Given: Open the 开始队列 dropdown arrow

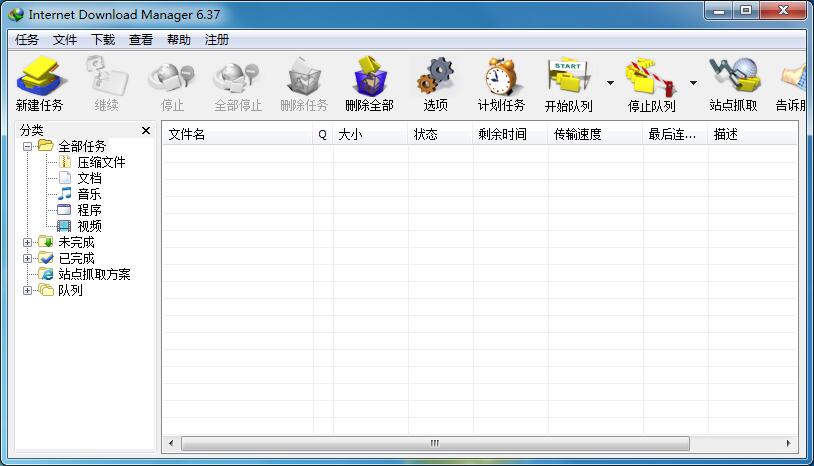Looking at the screenshot, I should (x=610, y=84).
